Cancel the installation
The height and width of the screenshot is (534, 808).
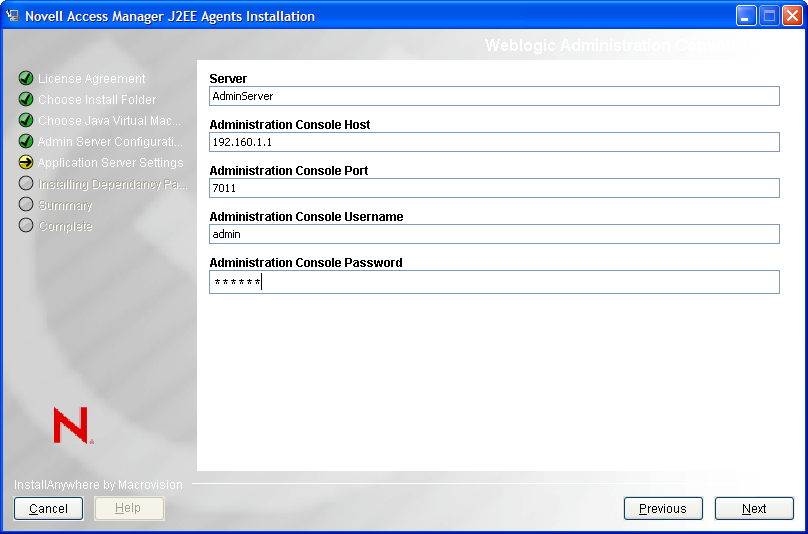click(x=48, y=509)
